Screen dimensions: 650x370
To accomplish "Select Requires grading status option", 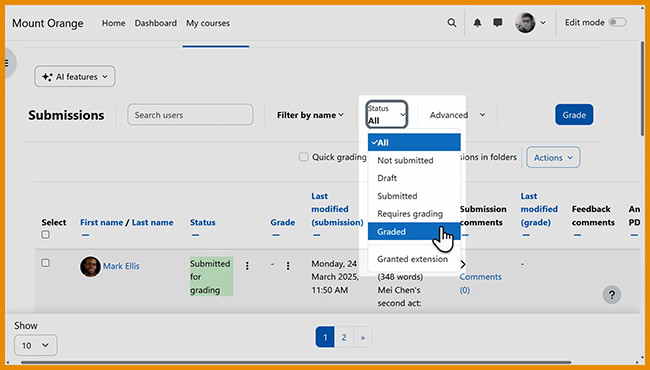I will (x=414, y=214).
